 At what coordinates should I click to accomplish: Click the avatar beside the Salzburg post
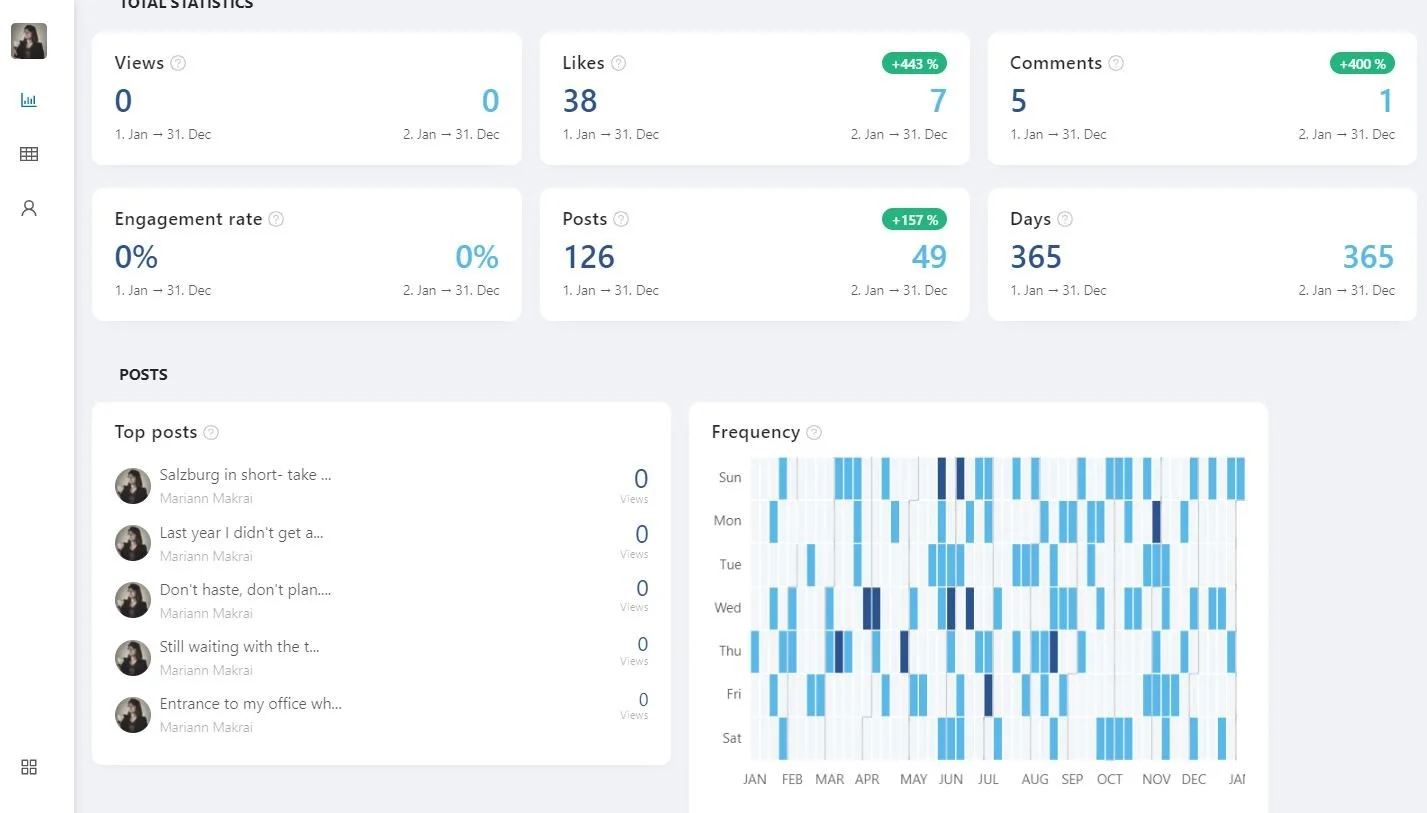point(133,486)
